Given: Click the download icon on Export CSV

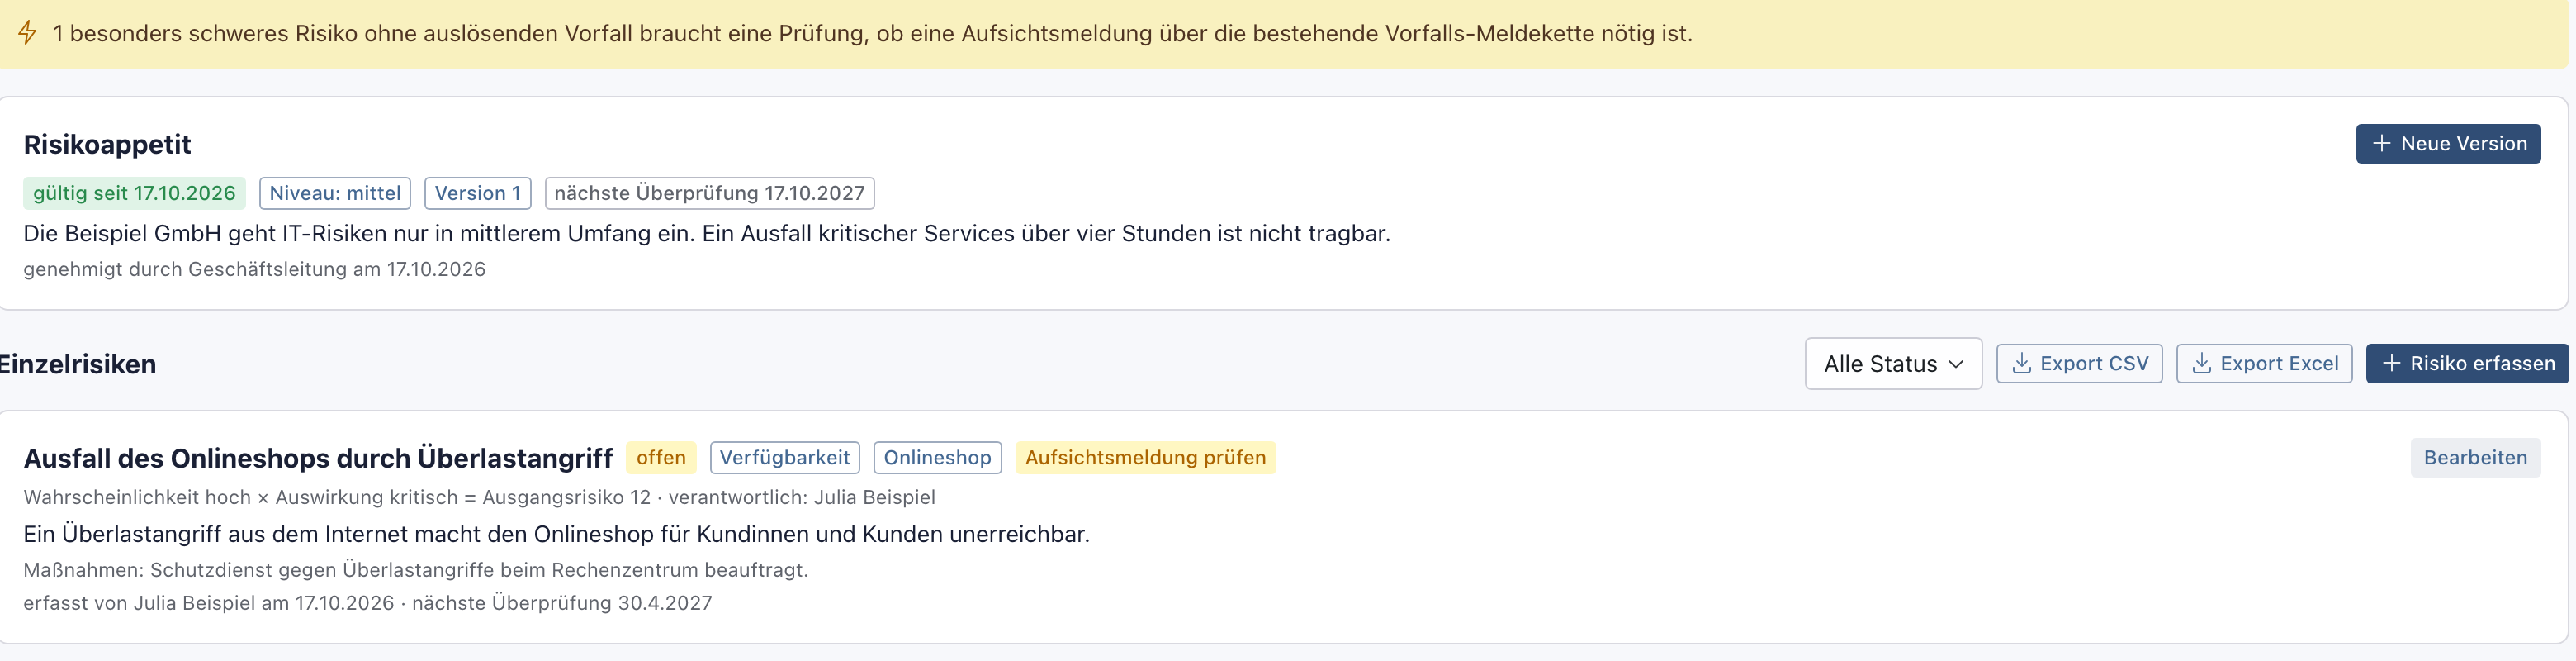Looking at the screenshot, I should tap(2021, 363).
